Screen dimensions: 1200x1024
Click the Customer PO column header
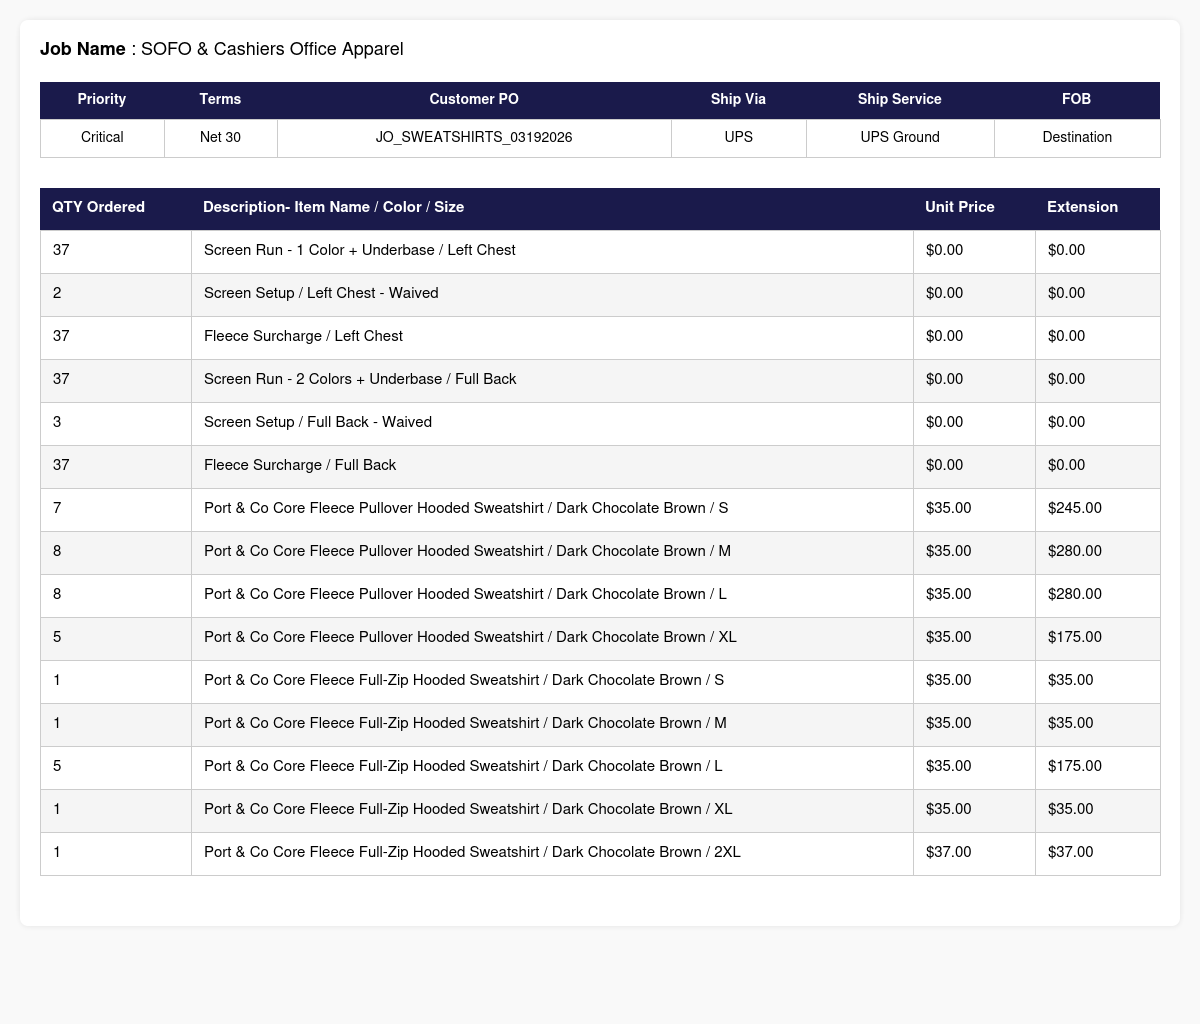474,99
